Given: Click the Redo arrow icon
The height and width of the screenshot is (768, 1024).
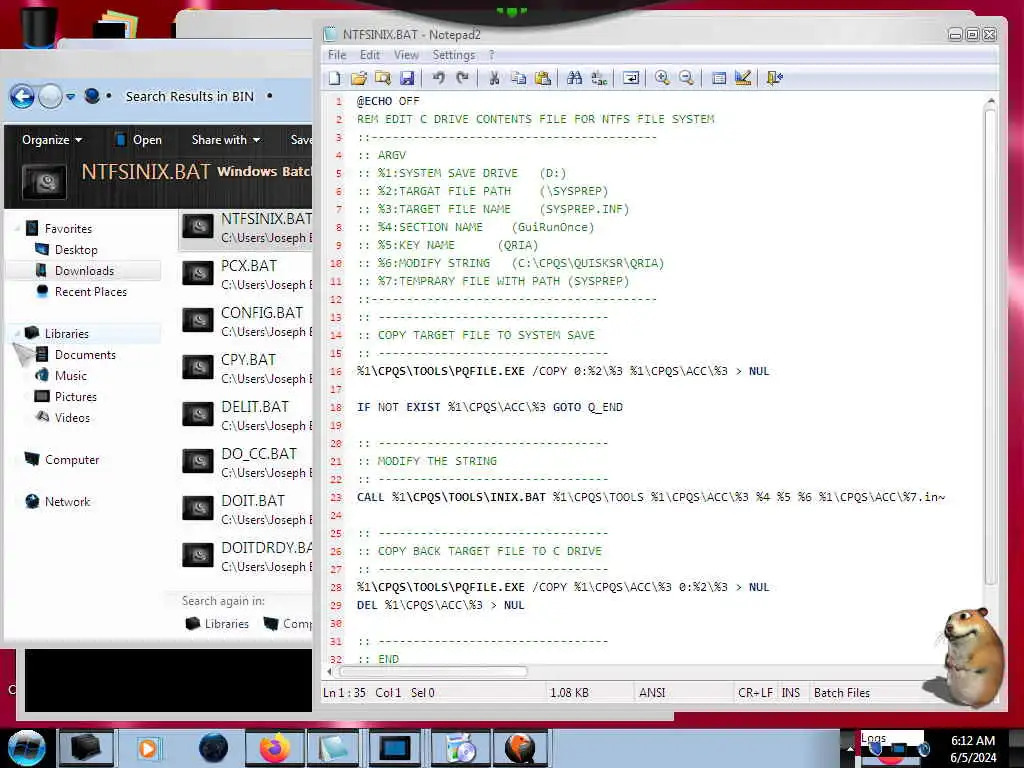Looking at the screenshot, I should click(462, 78).
